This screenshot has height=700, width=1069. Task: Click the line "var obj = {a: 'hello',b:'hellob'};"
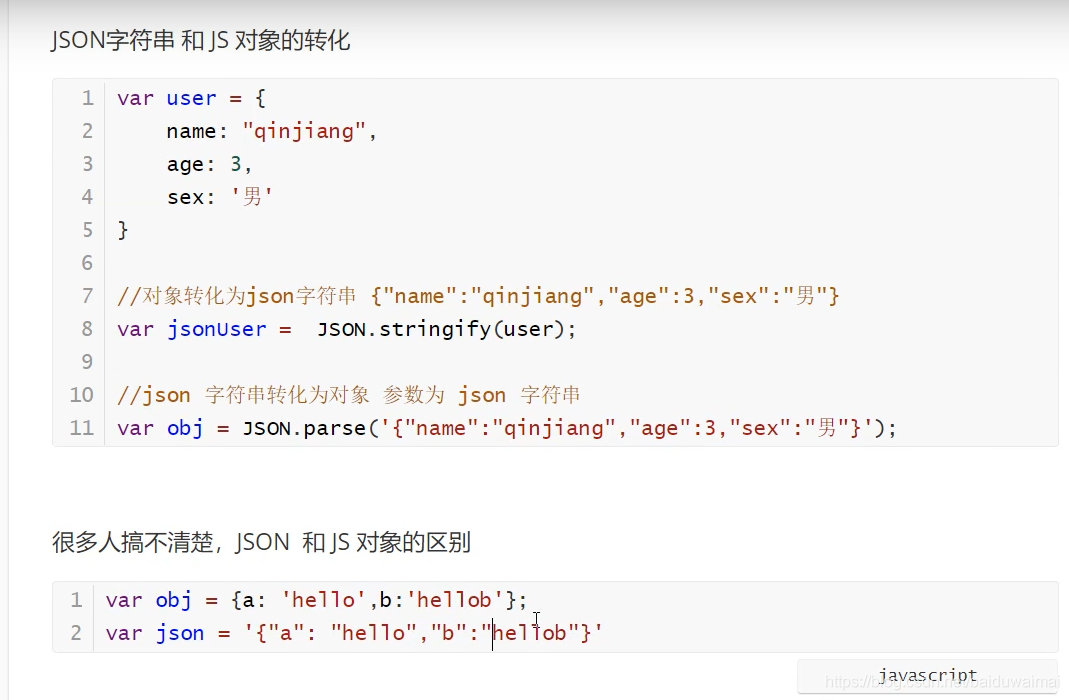point(316,600)
